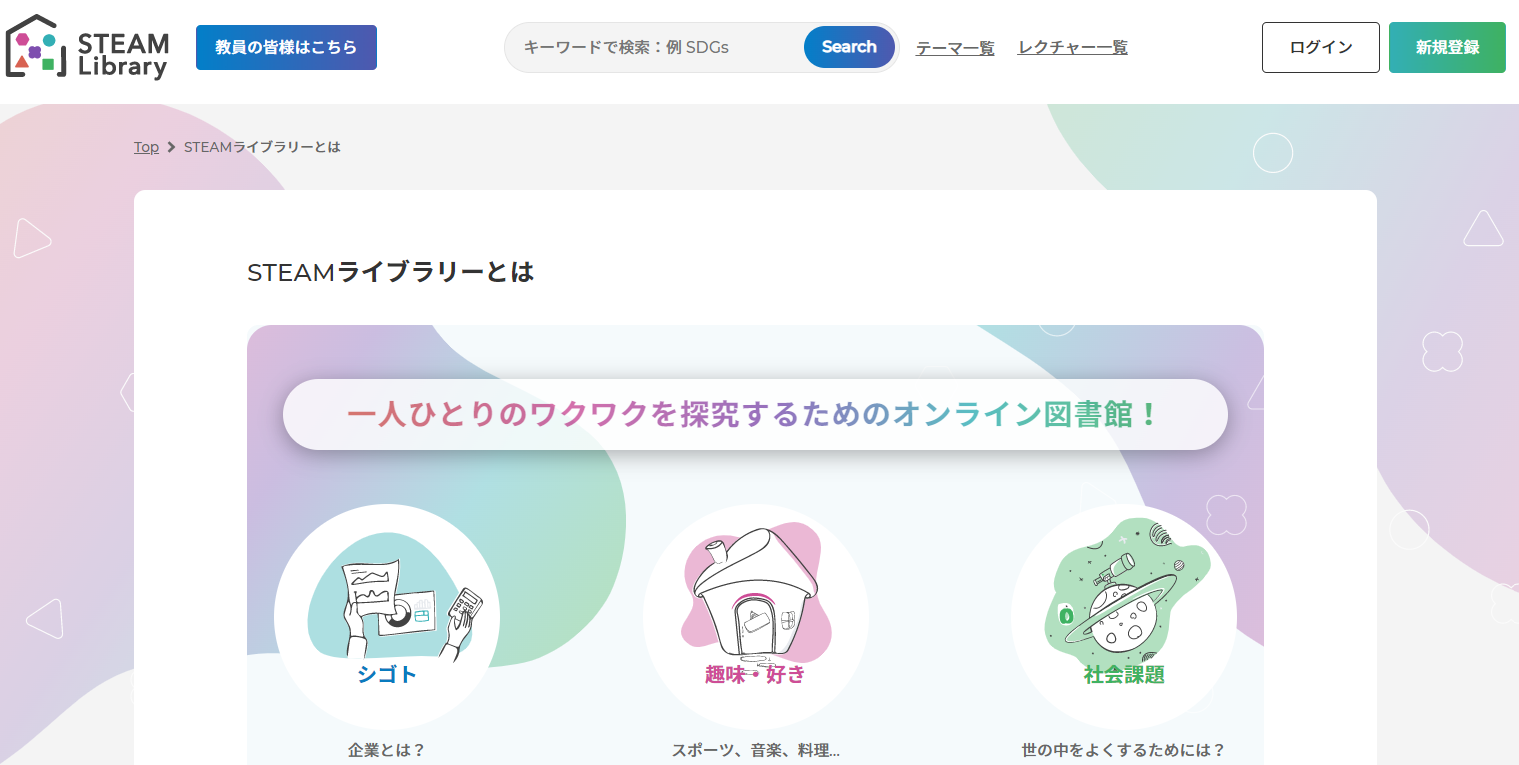The image size is (1519, 765).
Task: Open the テーマ一覧 menu link
Action: click(955, 48)
